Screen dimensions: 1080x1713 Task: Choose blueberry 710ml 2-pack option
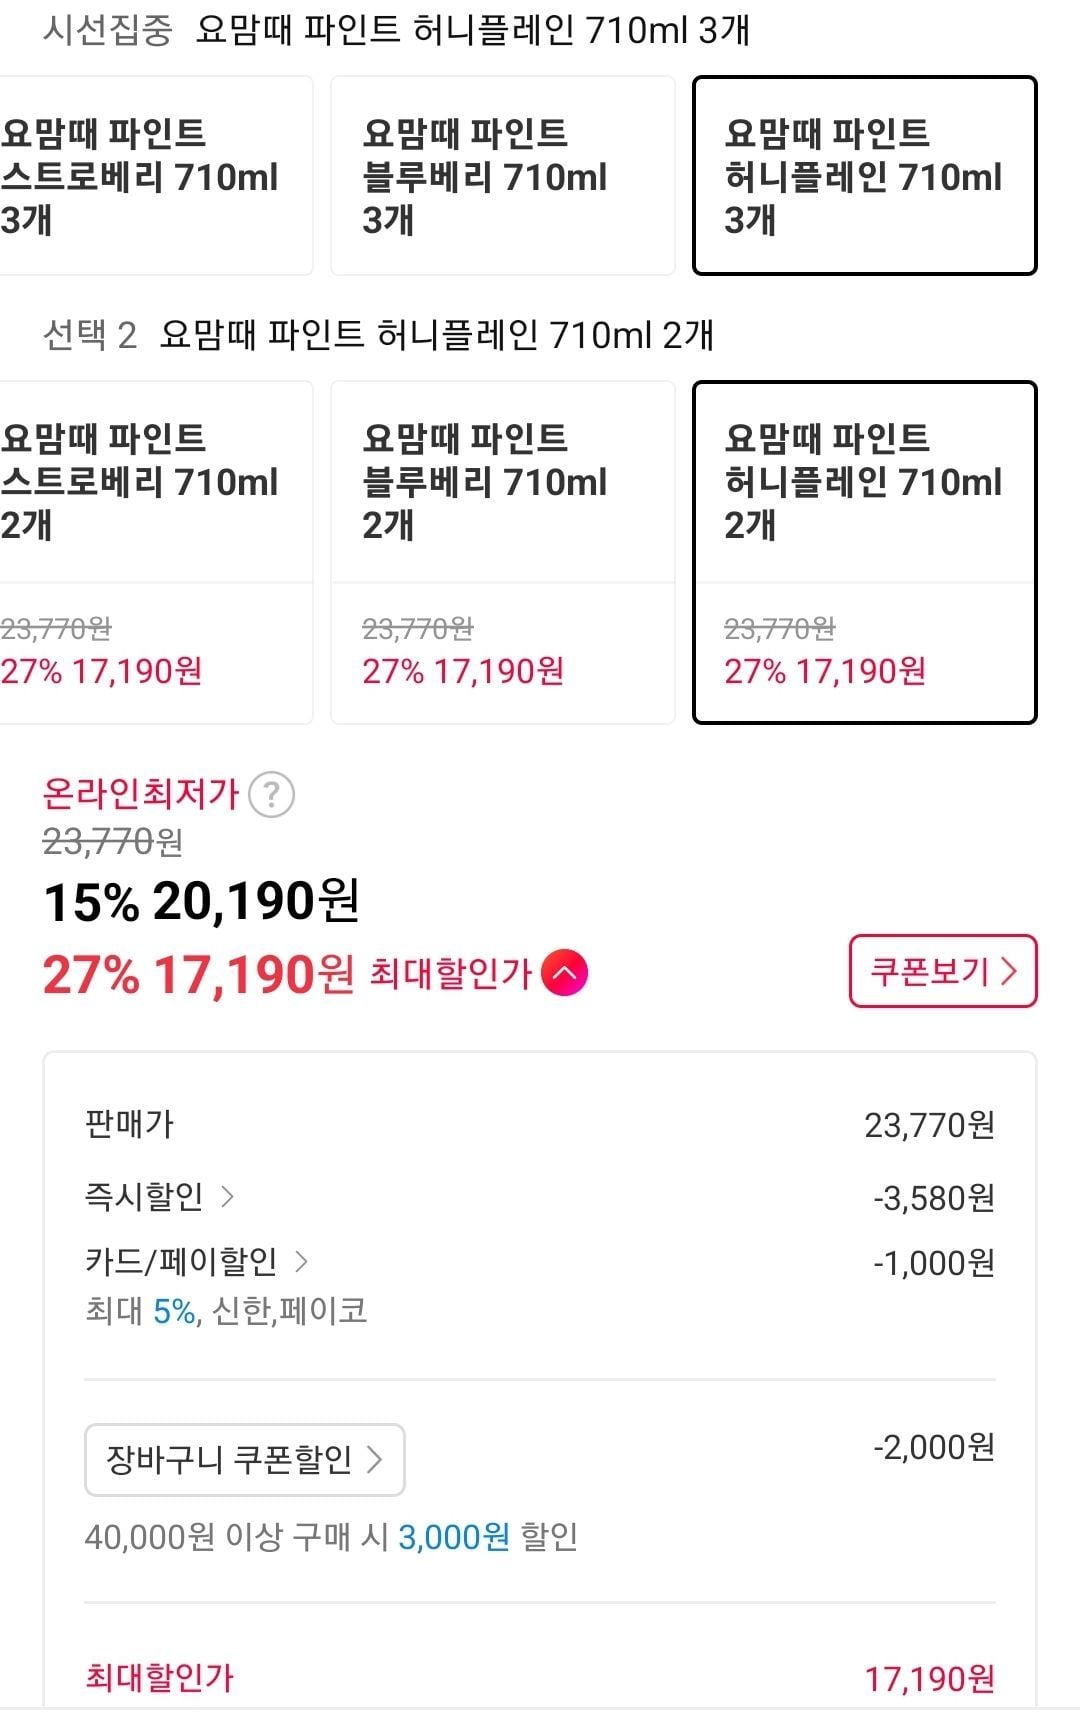coord(502,552)
